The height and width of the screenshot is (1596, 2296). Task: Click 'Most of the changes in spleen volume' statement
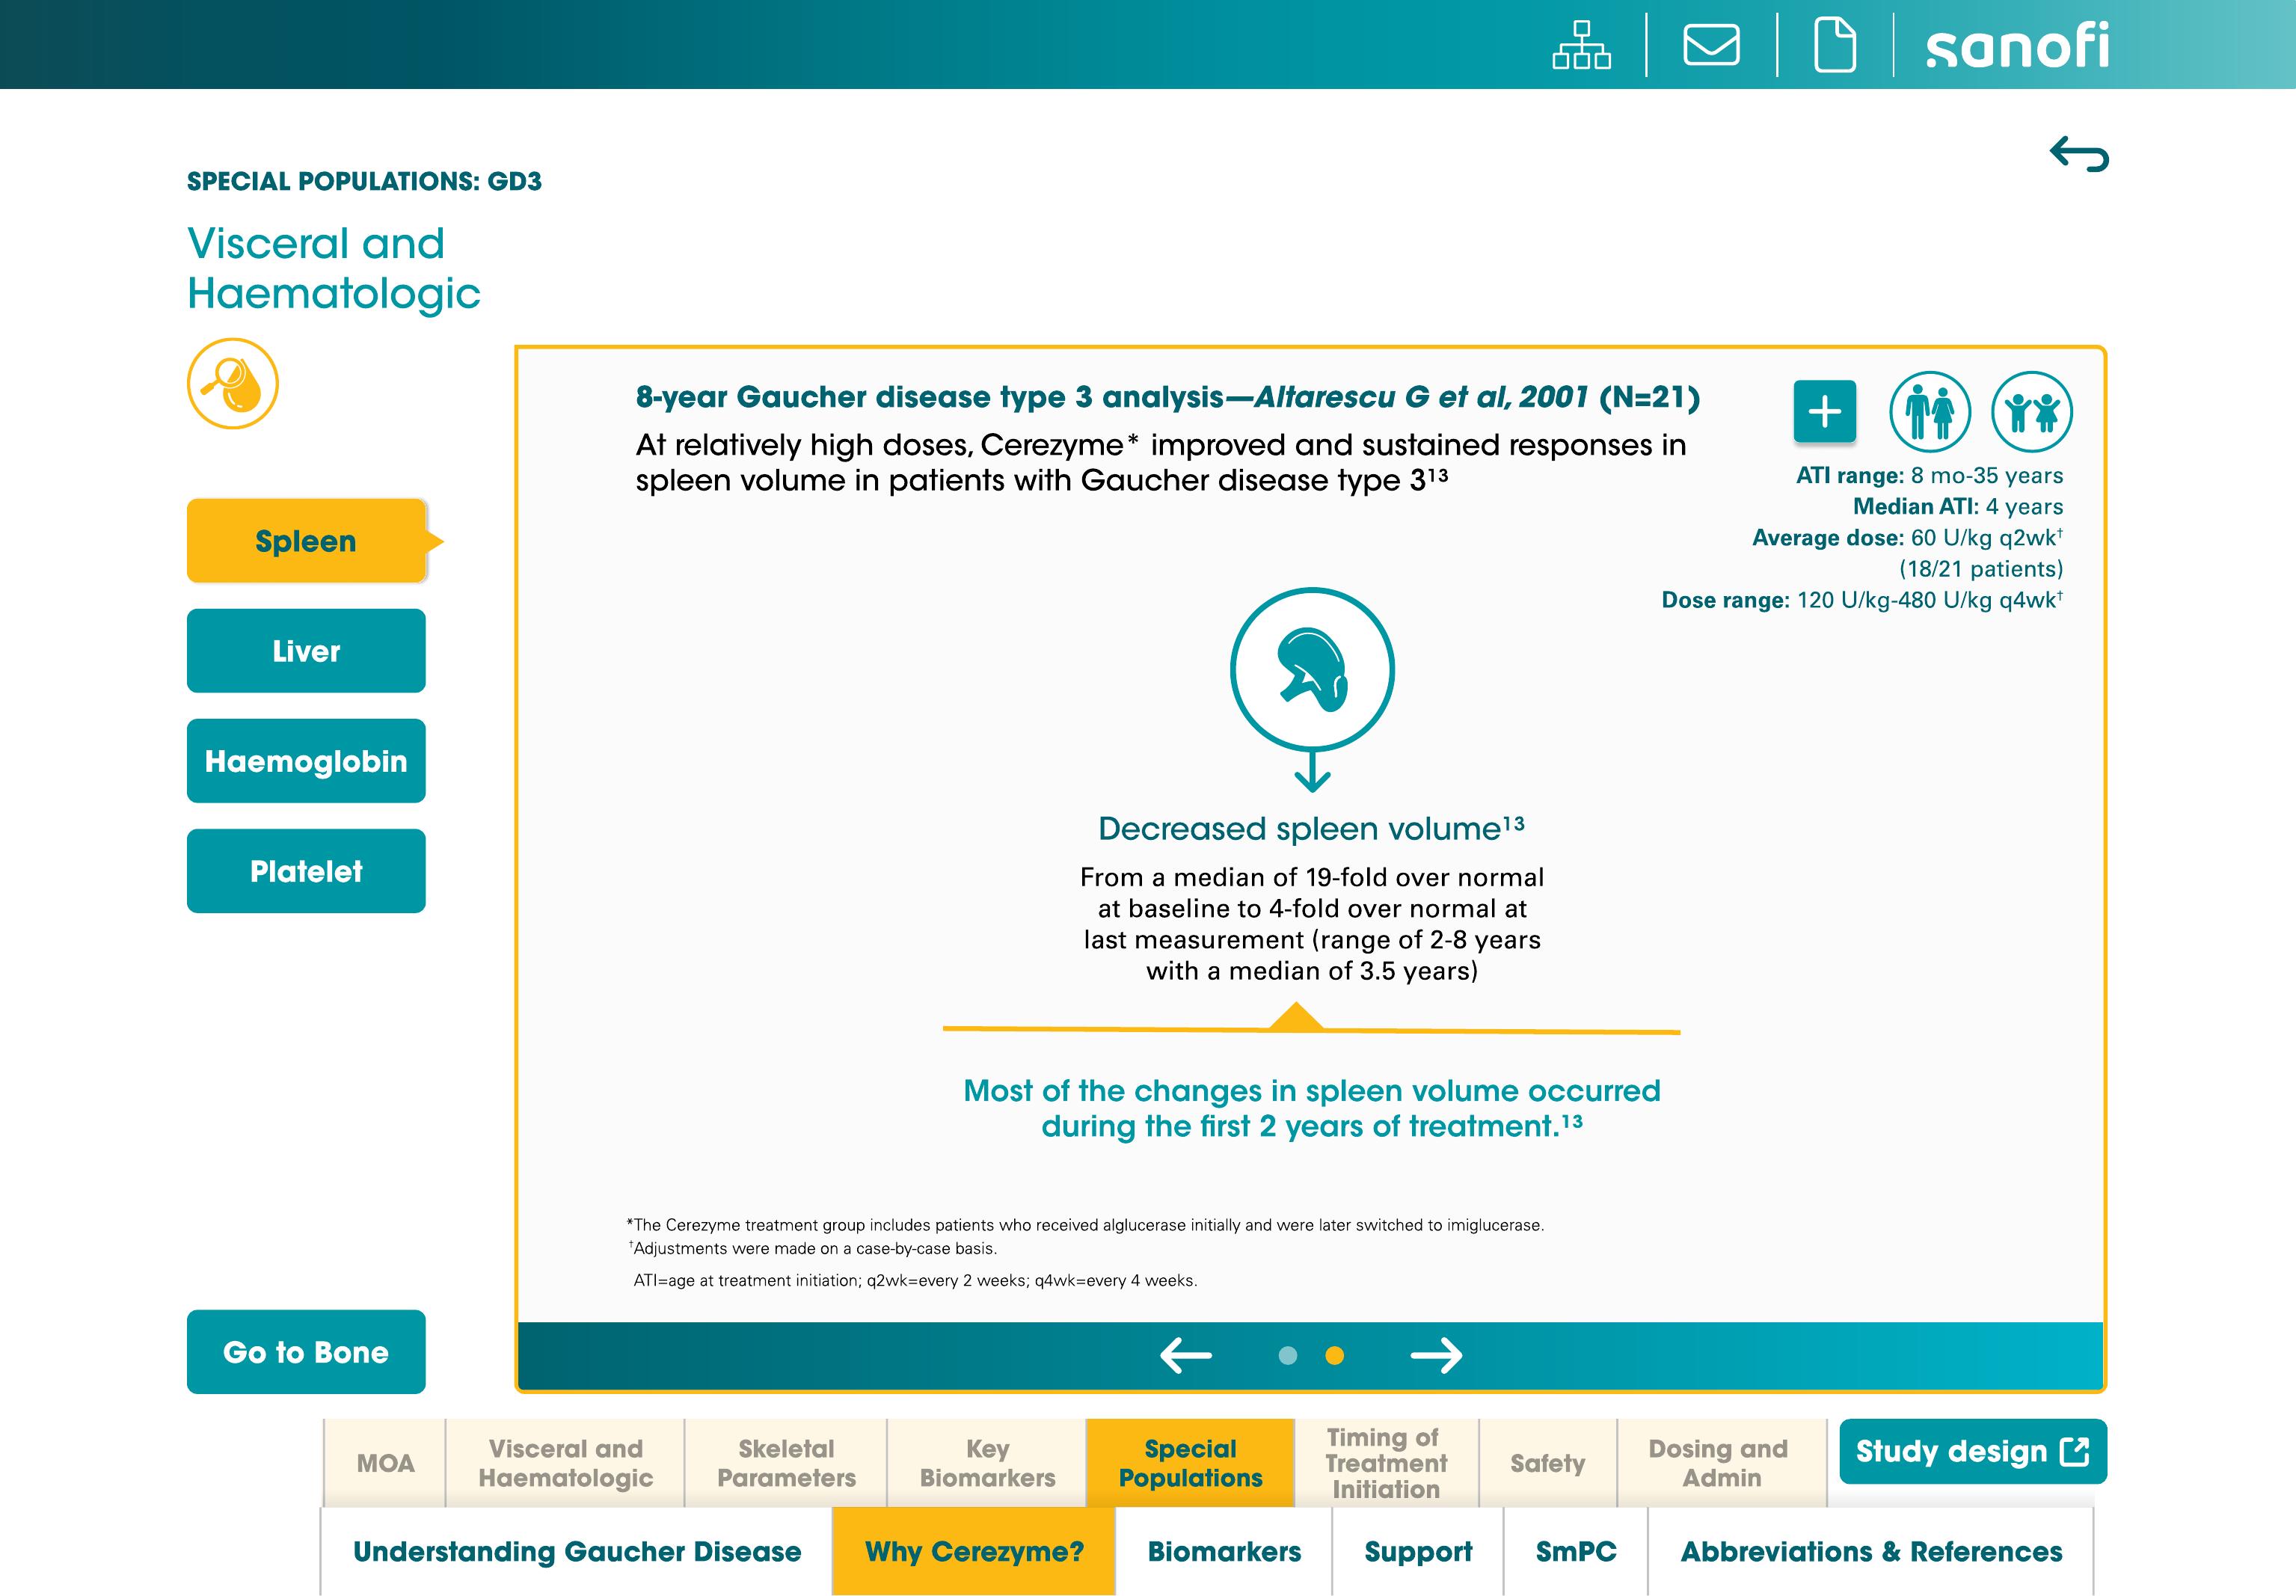(1311, 1108)
